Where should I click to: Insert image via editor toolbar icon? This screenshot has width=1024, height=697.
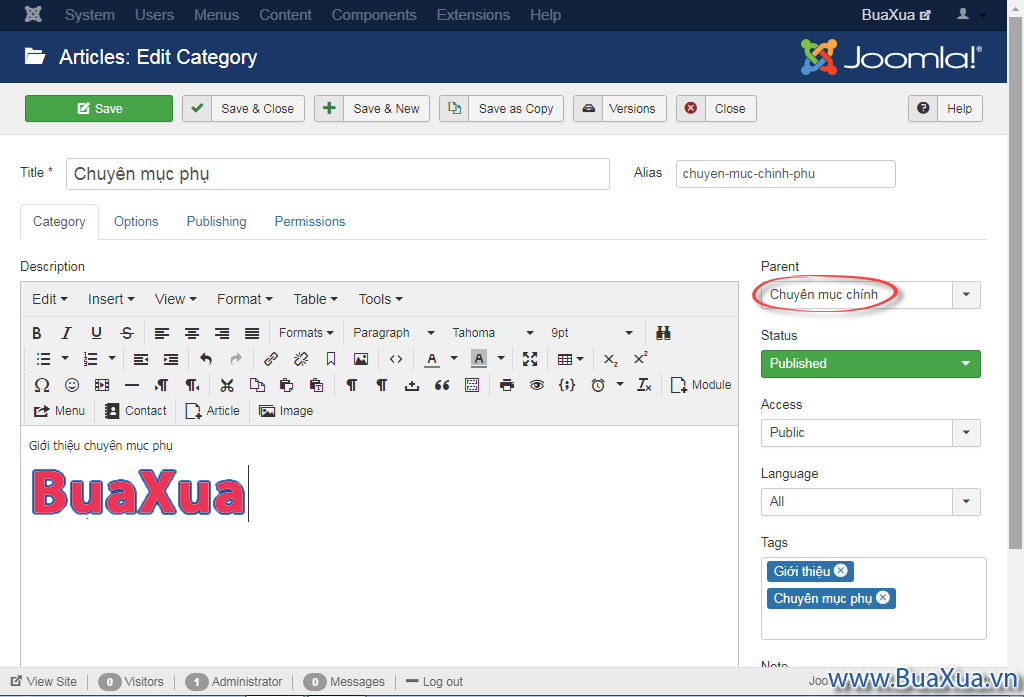(360, 359)
